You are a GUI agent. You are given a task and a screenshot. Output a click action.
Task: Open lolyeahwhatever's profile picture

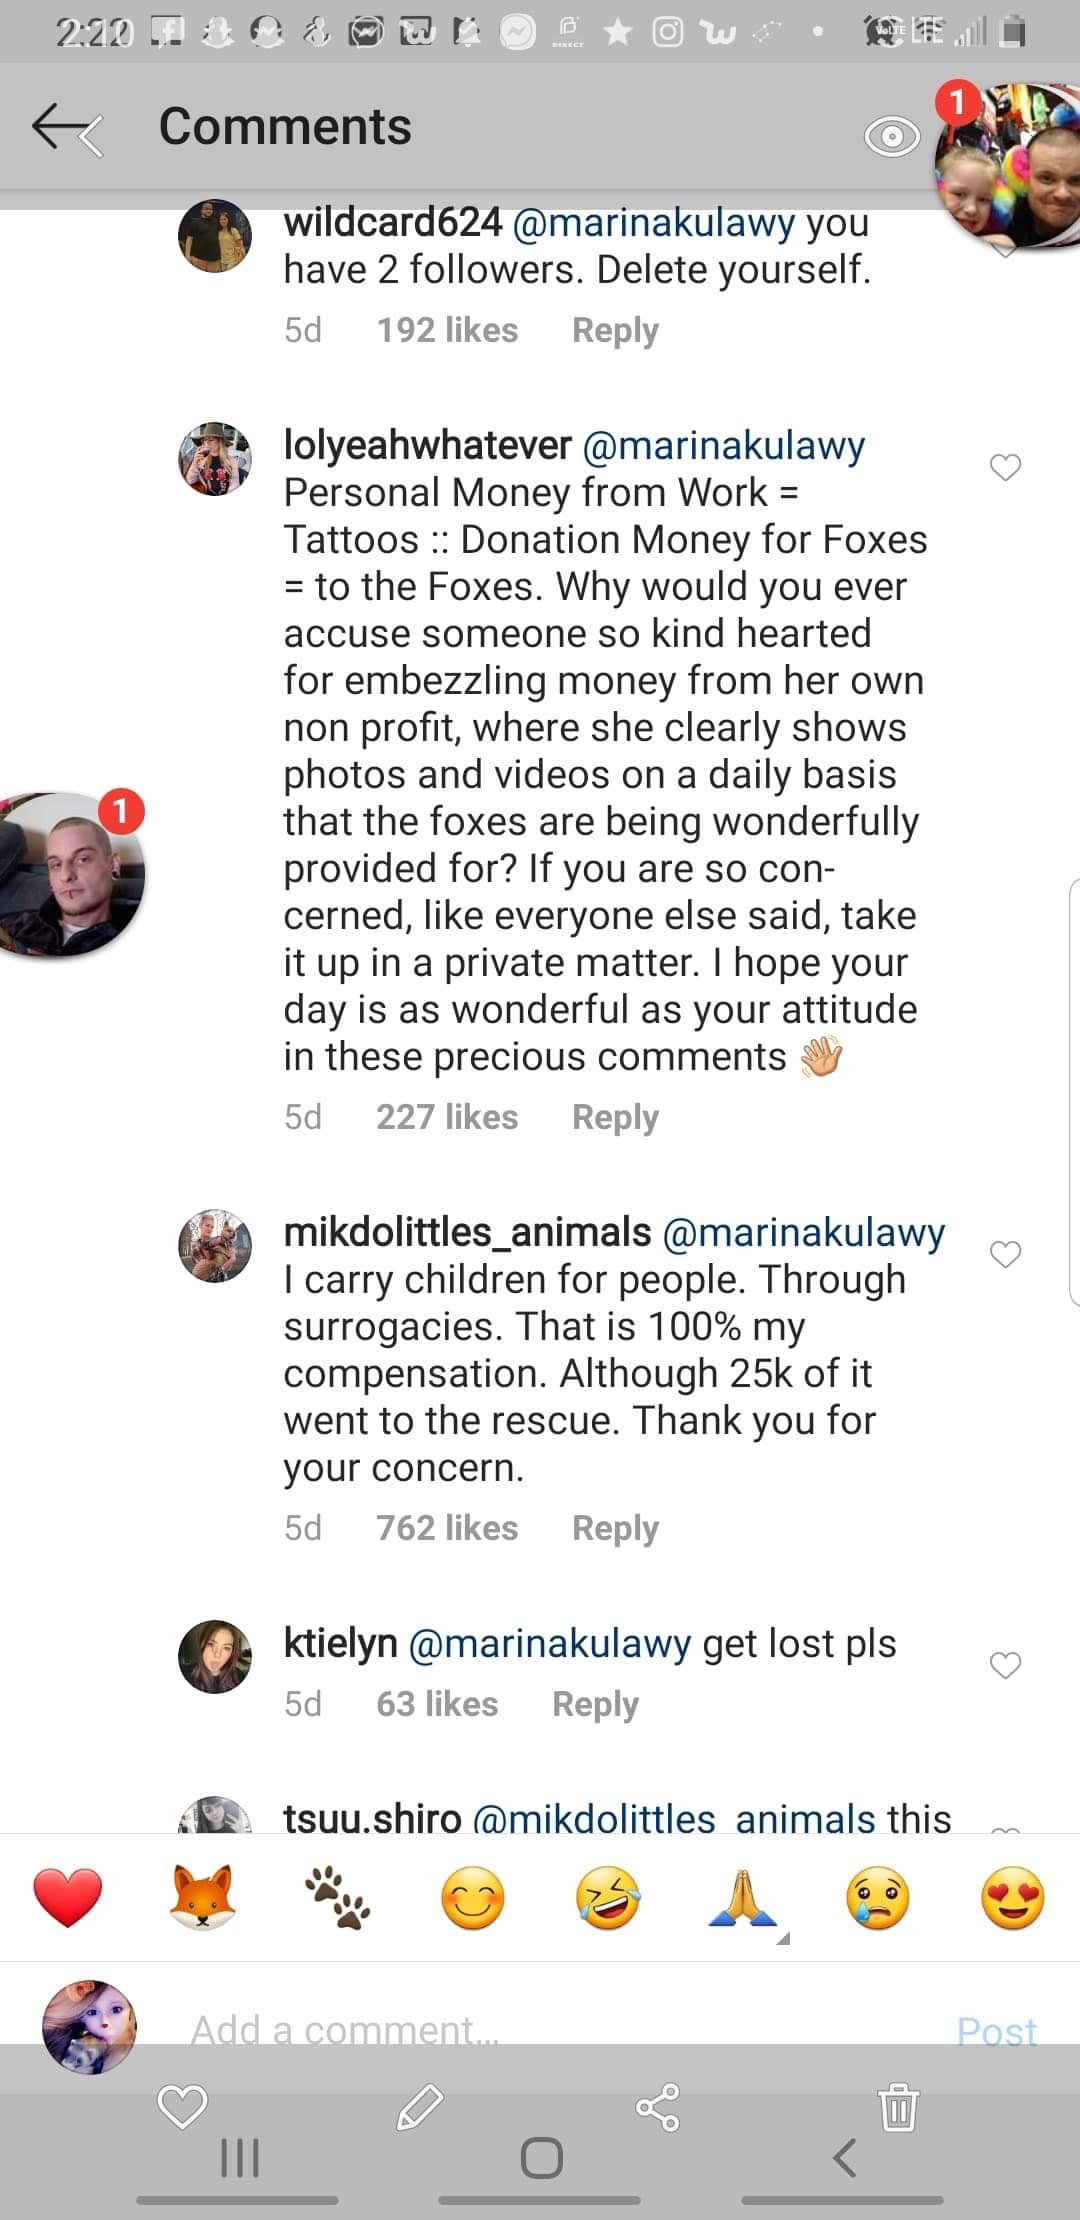[x=215, y=459]
